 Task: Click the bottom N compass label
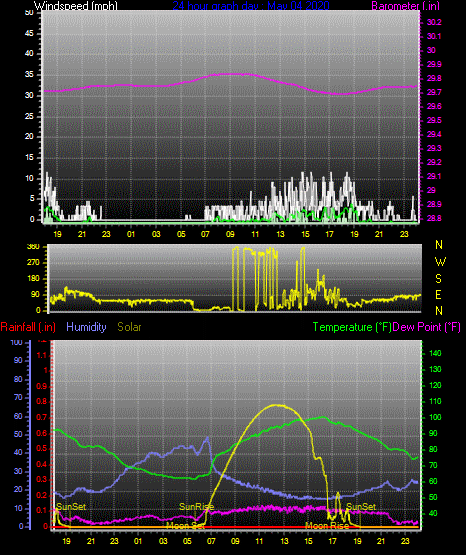[439, 310]
